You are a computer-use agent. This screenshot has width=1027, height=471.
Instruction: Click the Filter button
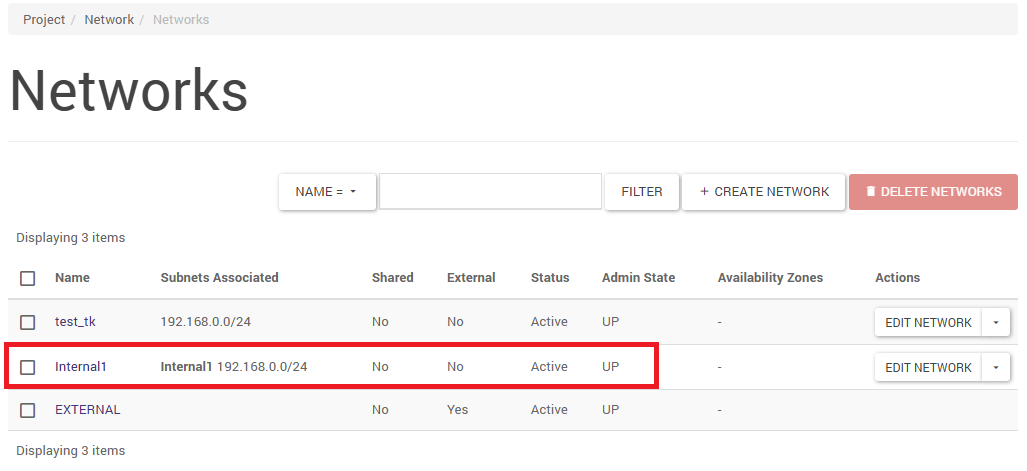click(x=641, y=192)
